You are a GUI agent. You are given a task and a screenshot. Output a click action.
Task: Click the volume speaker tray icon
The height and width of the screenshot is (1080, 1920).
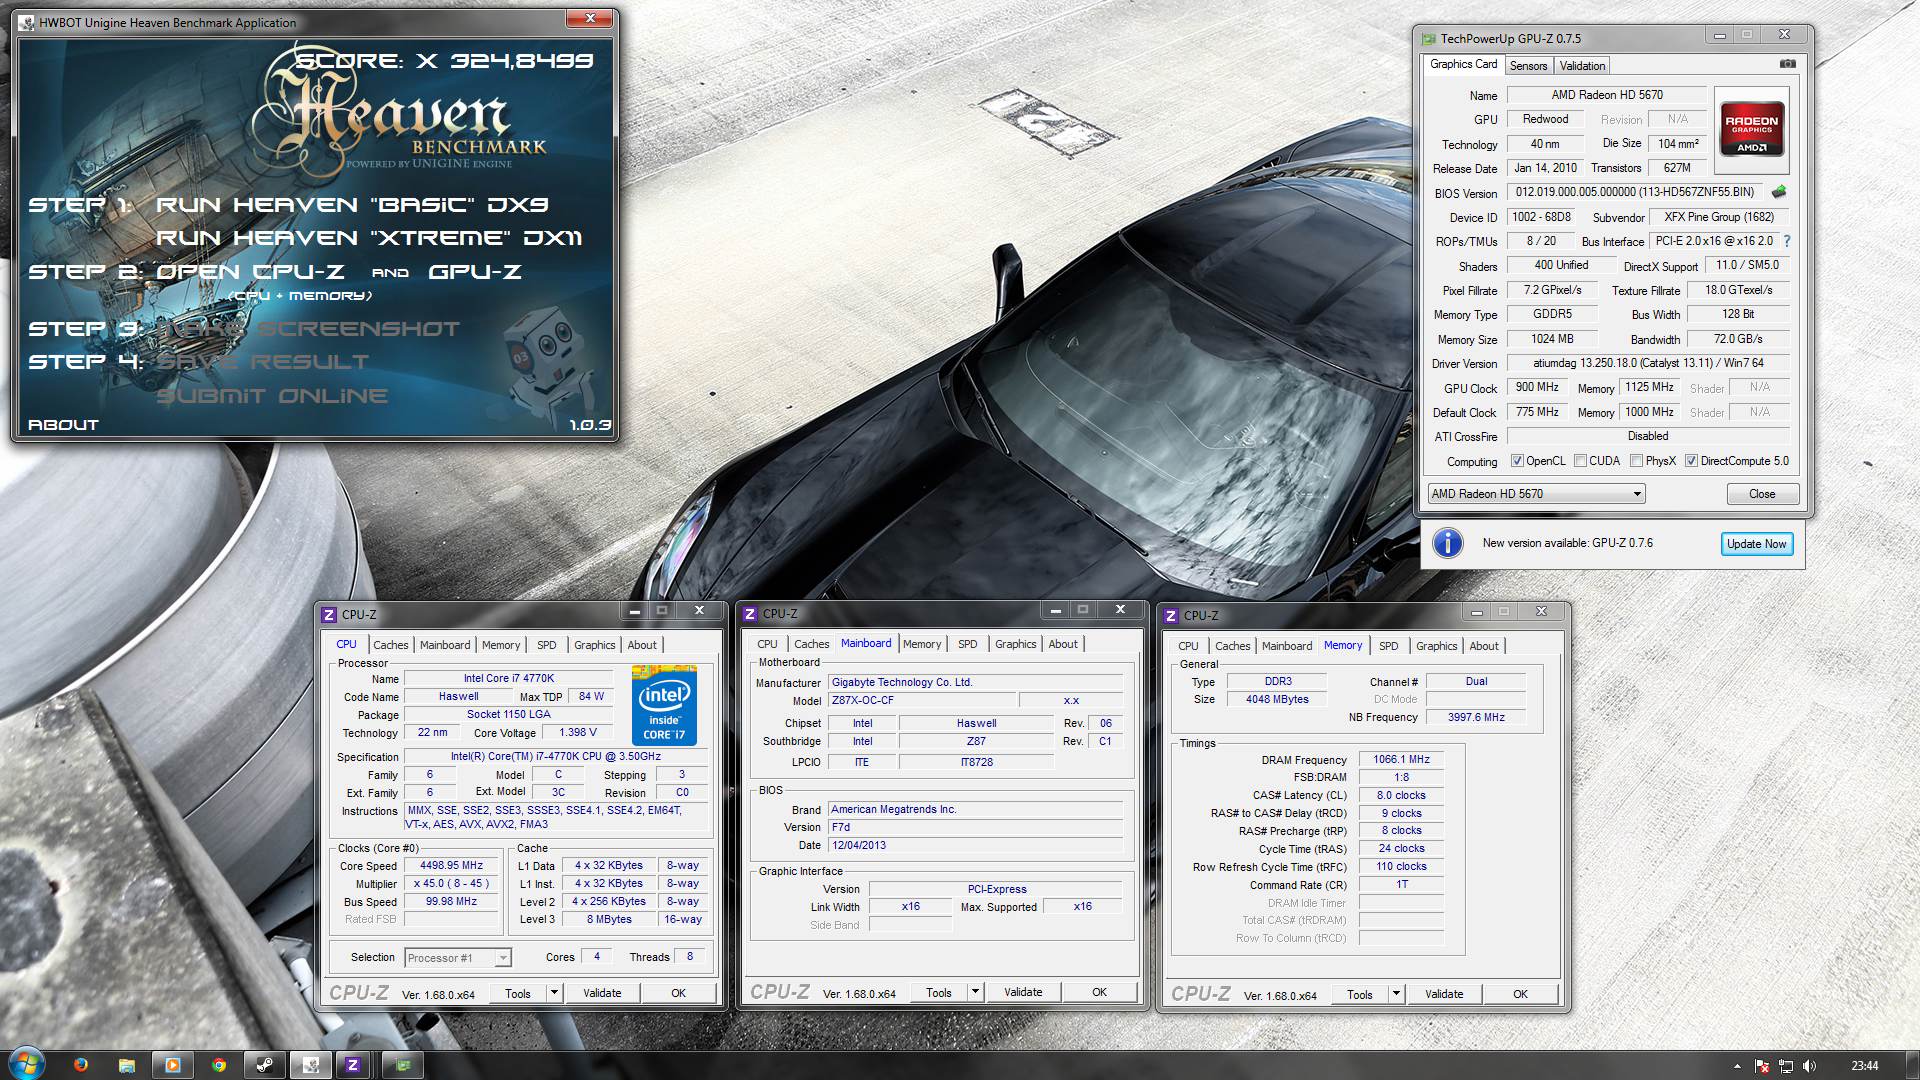(x=1810, y=1066)
